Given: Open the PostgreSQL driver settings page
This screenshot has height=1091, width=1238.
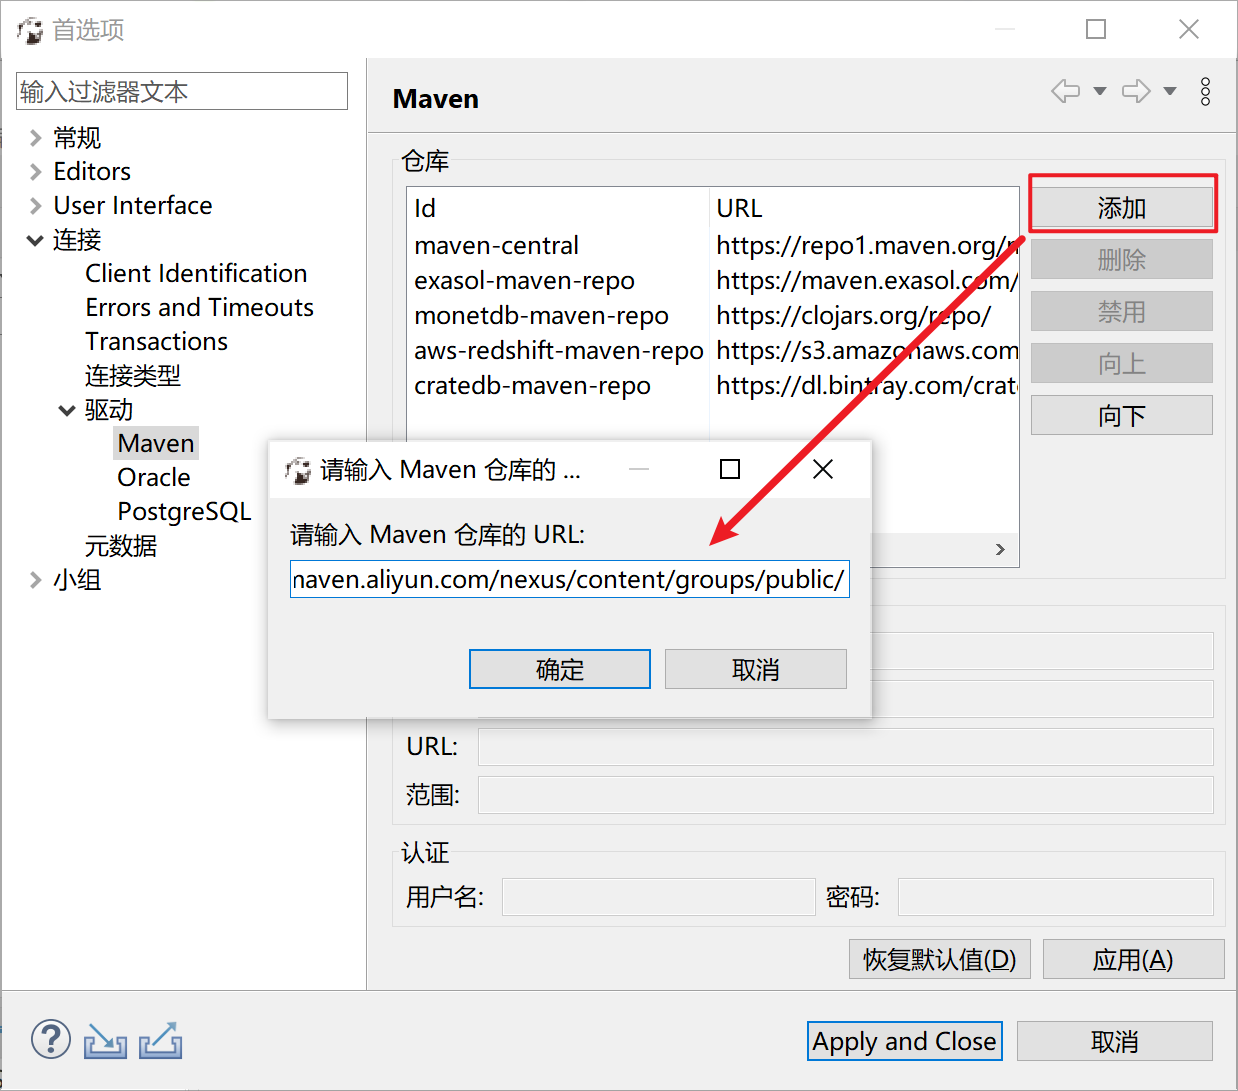Looking at the screenshot, I should click(x=184, y=511).
